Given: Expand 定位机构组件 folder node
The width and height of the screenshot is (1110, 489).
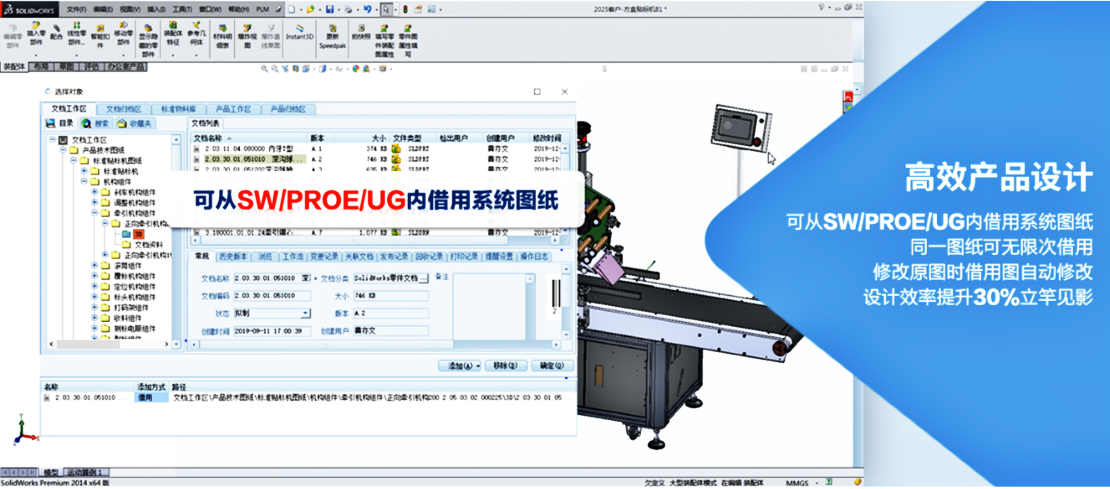Looking at the screenshot, I should (95, 287).
